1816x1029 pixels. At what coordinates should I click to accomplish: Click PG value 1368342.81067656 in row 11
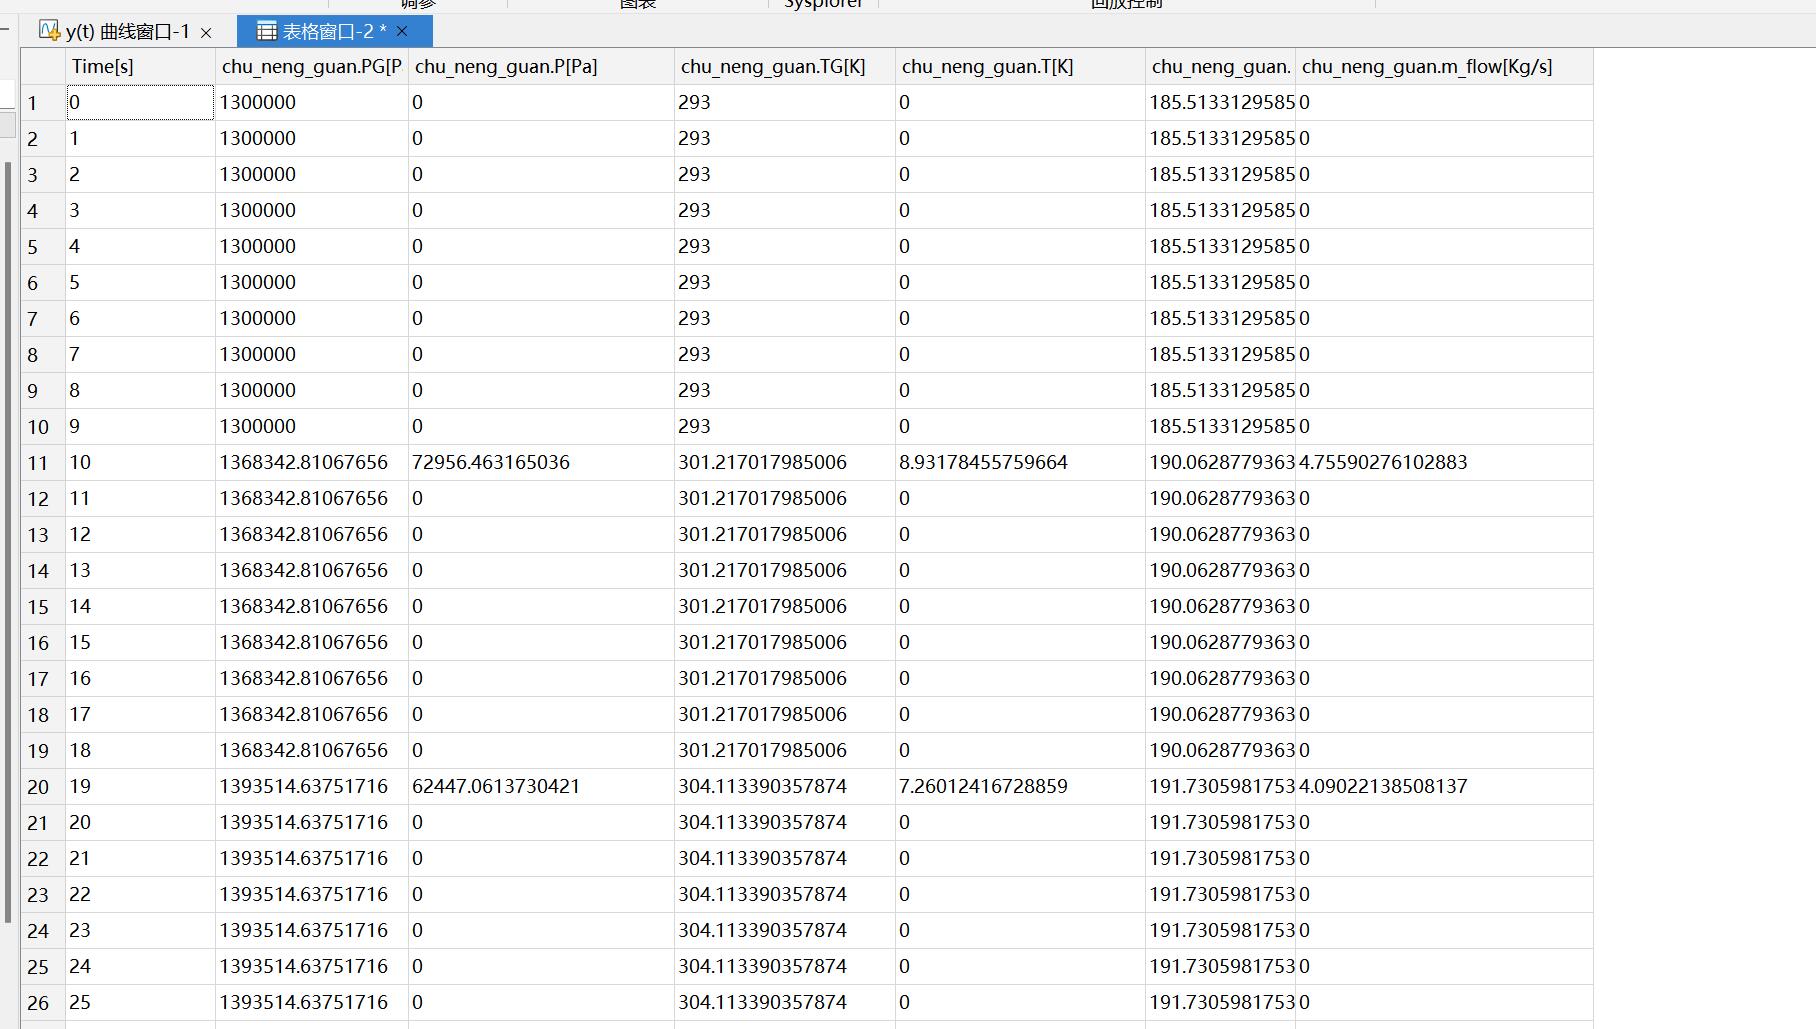[x=312, y=462]
